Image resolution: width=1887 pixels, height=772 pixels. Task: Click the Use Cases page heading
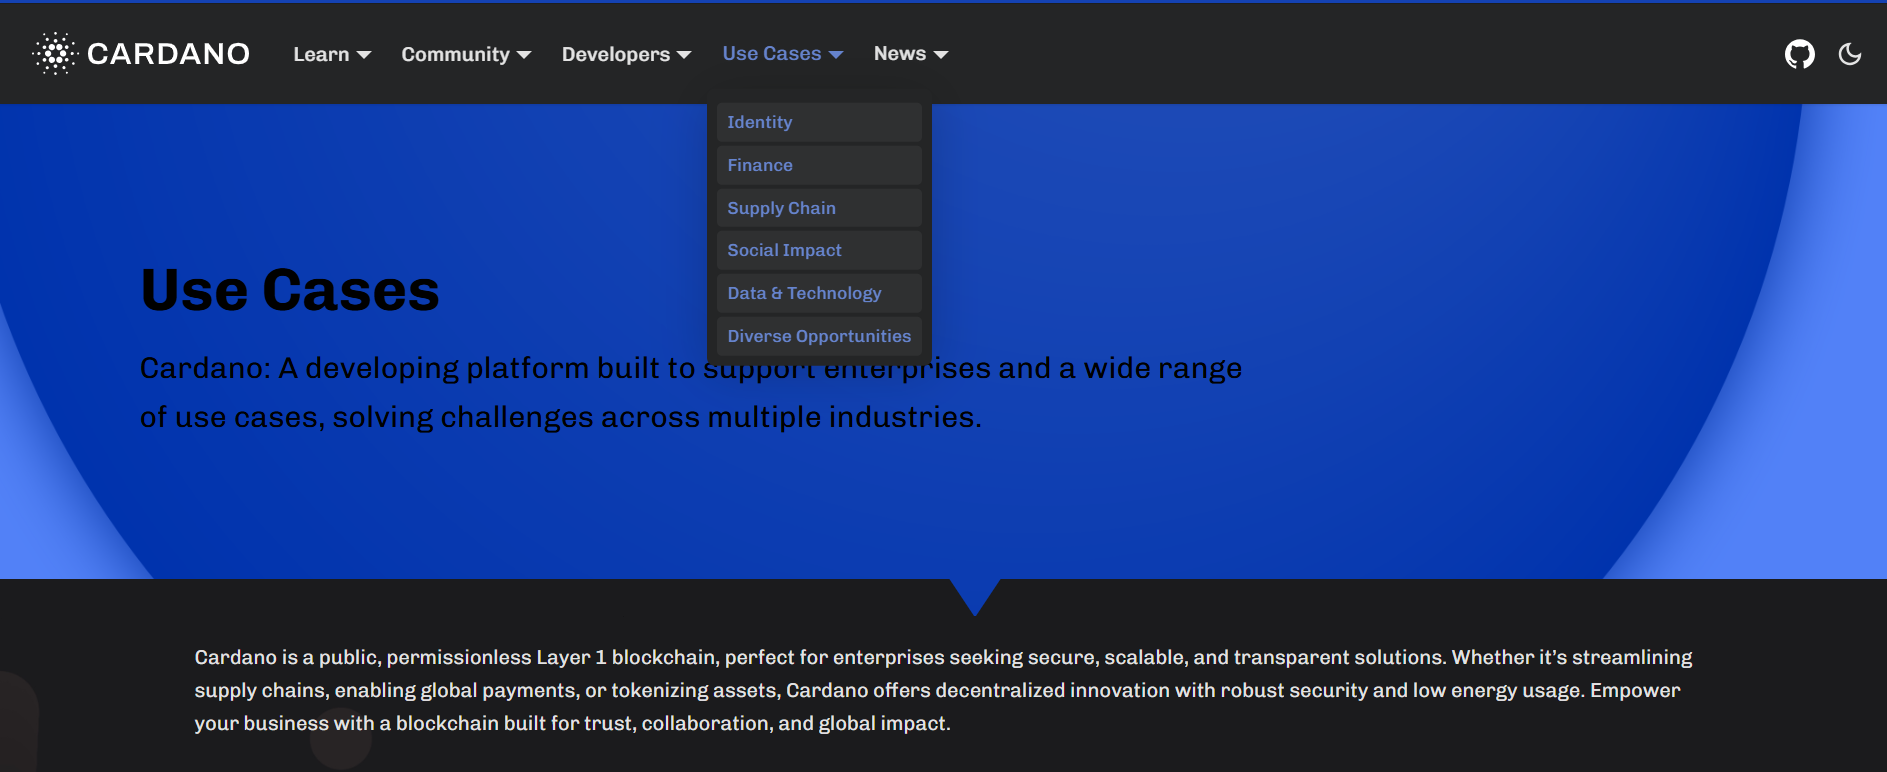coord(290,290)
